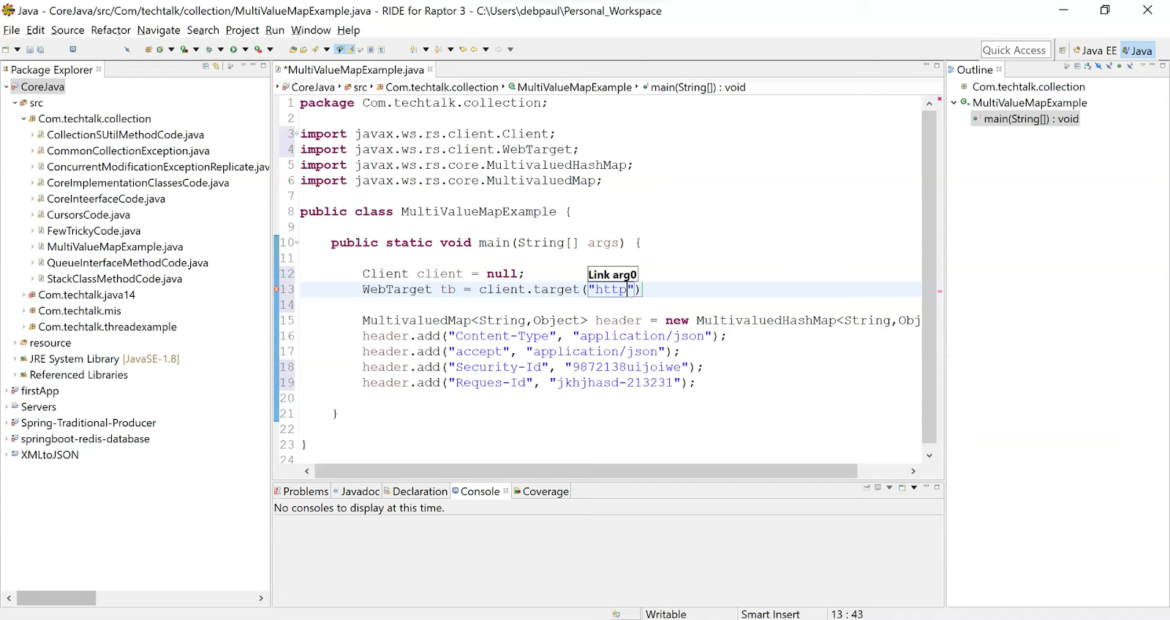Open the Run button dropdown arrow
Screen dimensions: 1170x620
pos(245,49)
